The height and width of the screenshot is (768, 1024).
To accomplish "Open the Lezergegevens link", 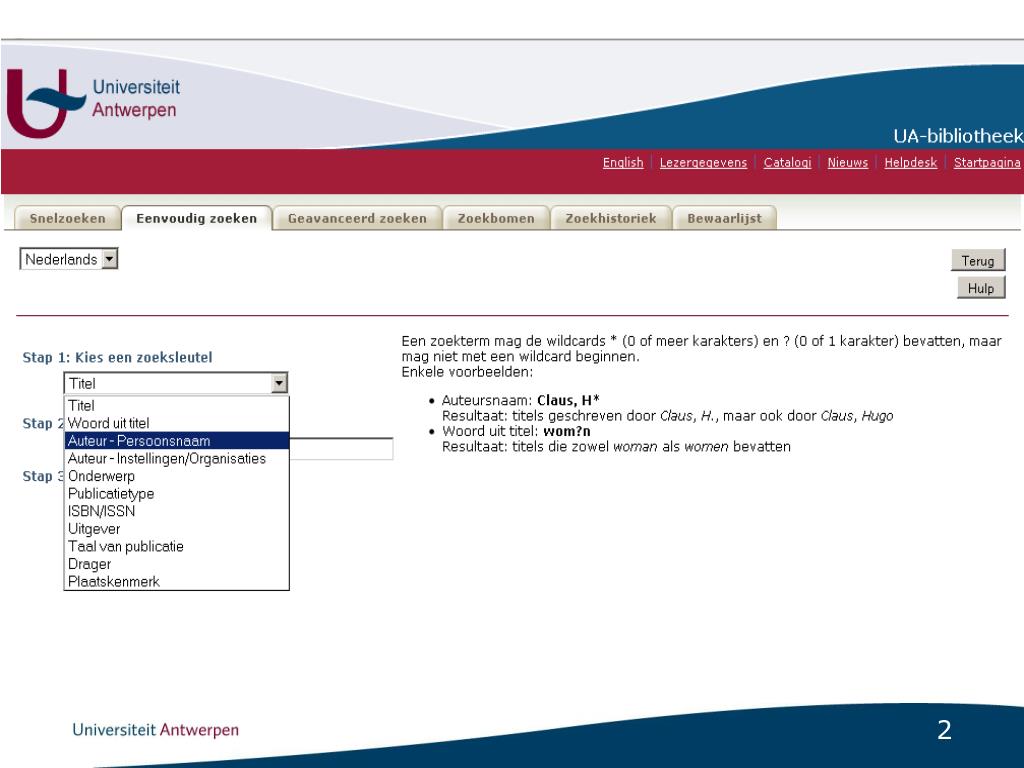I will 703,163.
